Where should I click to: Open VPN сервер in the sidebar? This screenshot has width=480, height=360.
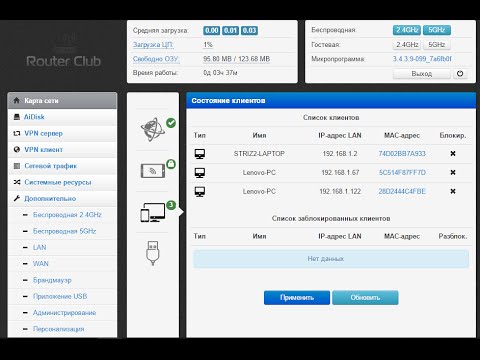pos(62,133)
